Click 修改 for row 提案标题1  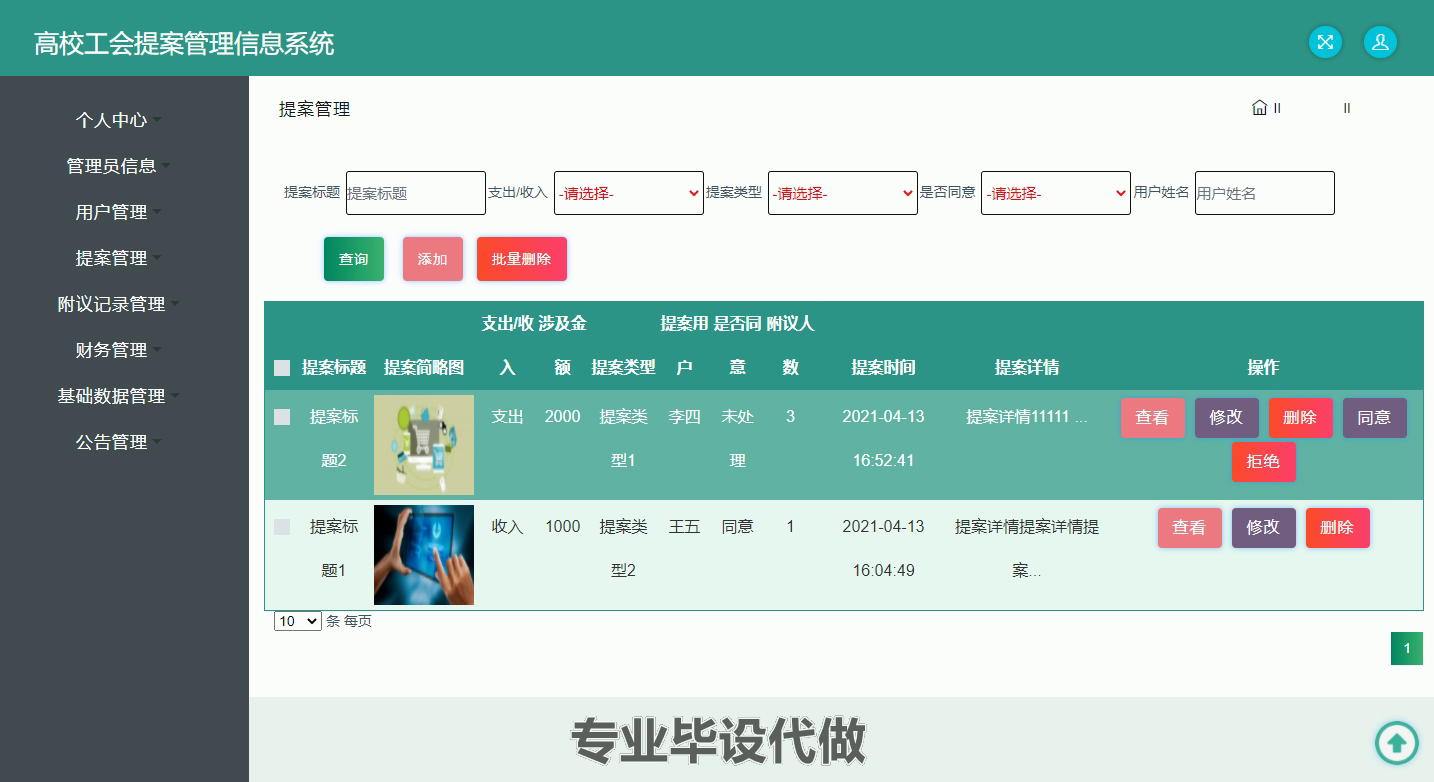tap(1264, 528)
